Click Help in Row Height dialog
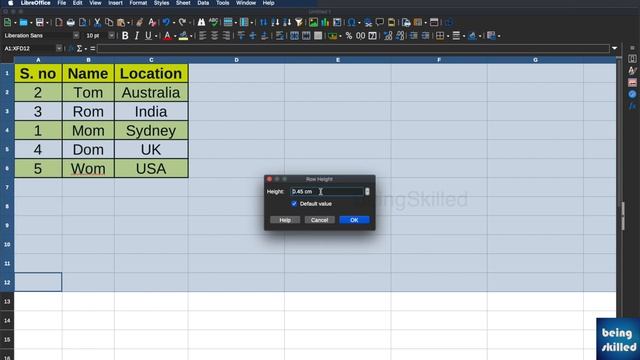 pos(285,220)
